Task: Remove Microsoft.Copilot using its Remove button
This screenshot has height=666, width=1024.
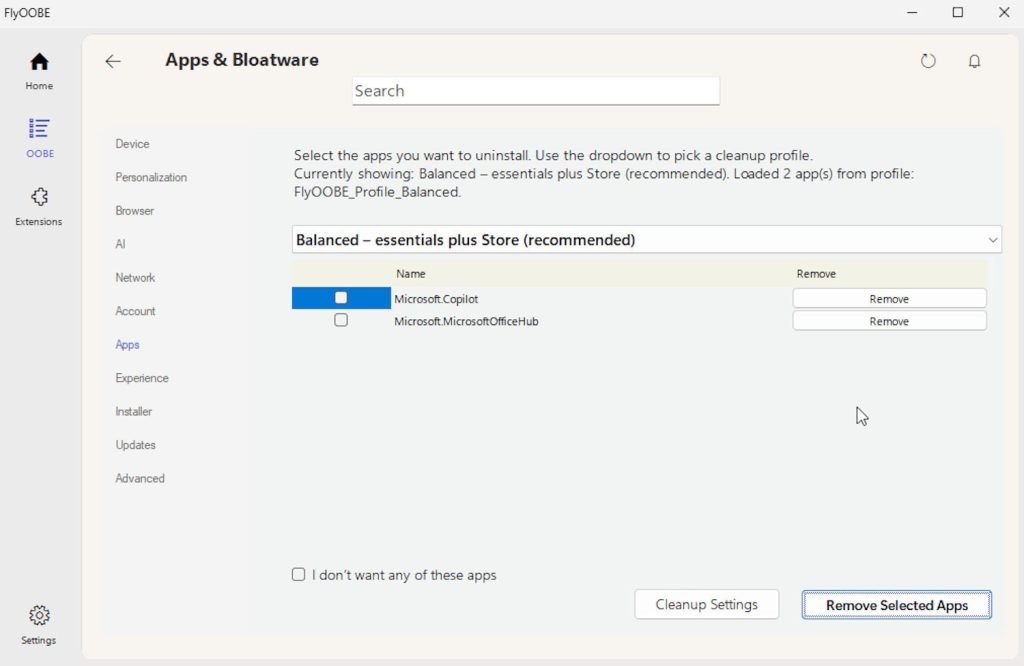Action: click(x=889, y=298)
